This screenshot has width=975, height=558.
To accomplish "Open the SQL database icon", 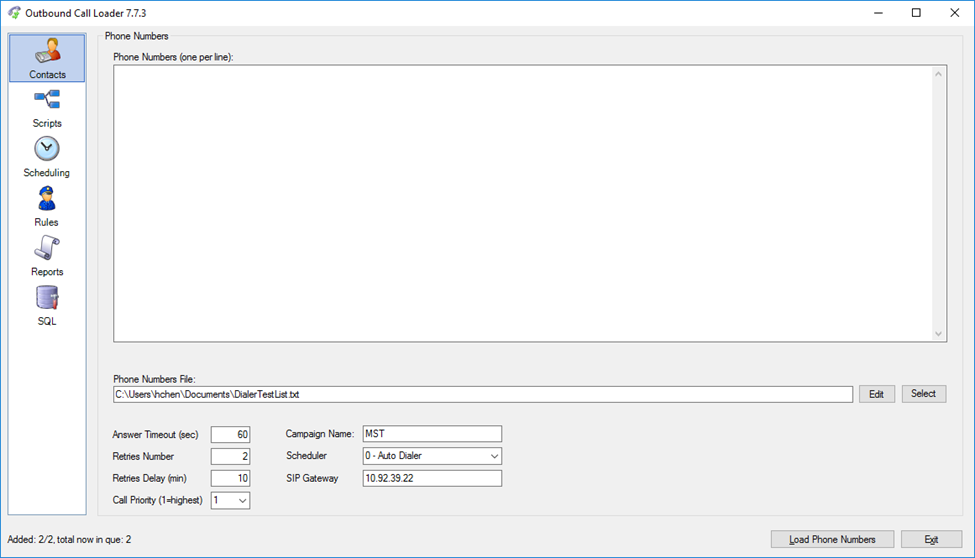I will [x=47, y=298].
